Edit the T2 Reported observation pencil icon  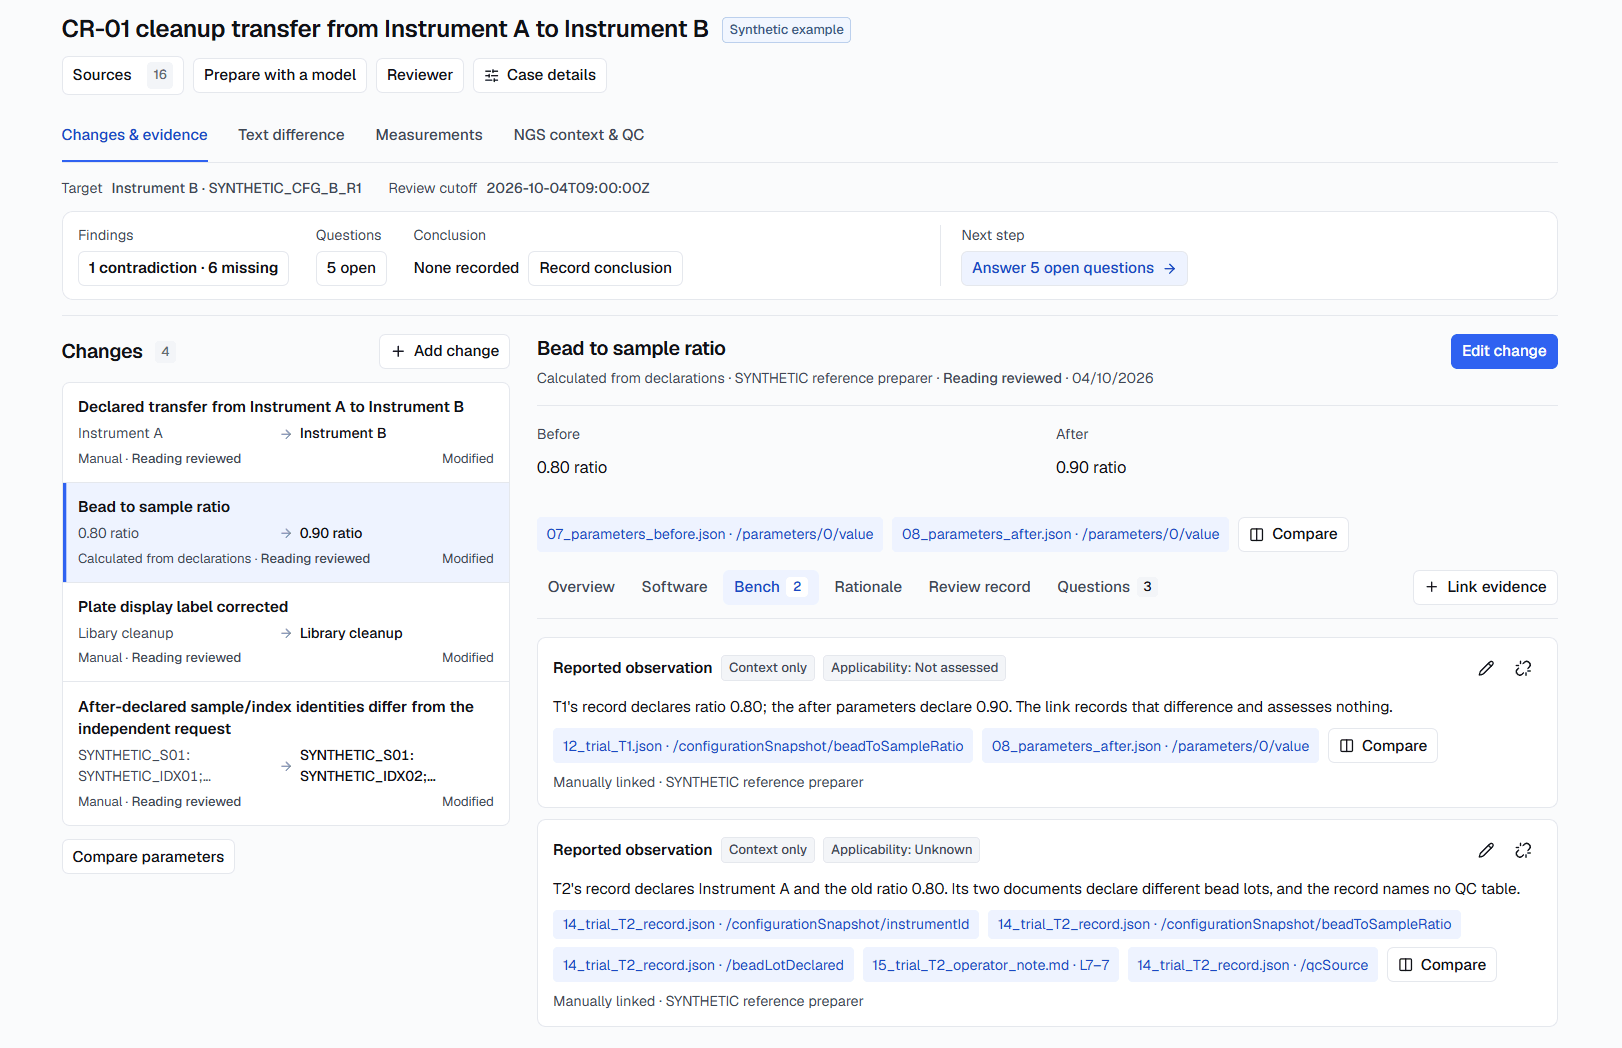pos(1486,850)
